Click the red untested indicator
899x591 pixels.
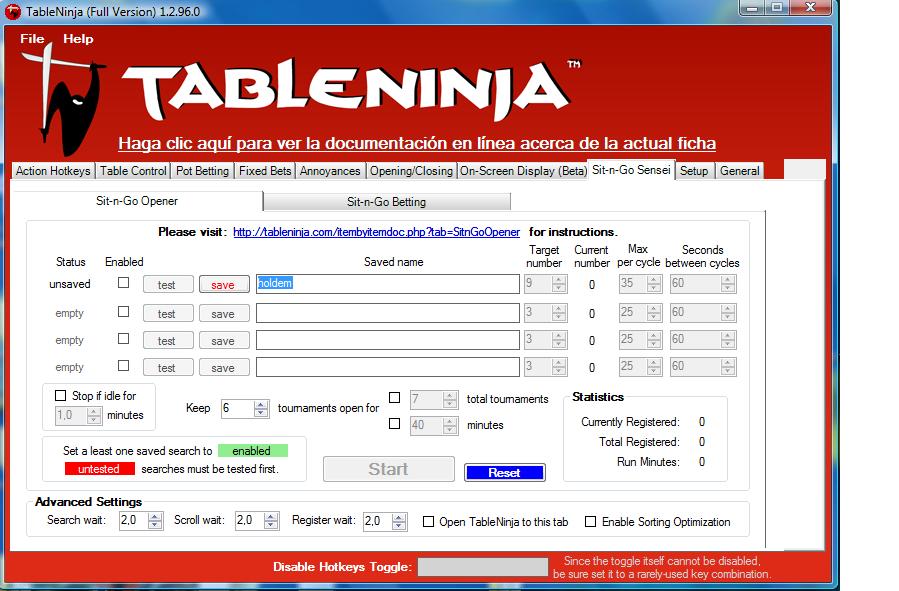(x=100, y=469)
